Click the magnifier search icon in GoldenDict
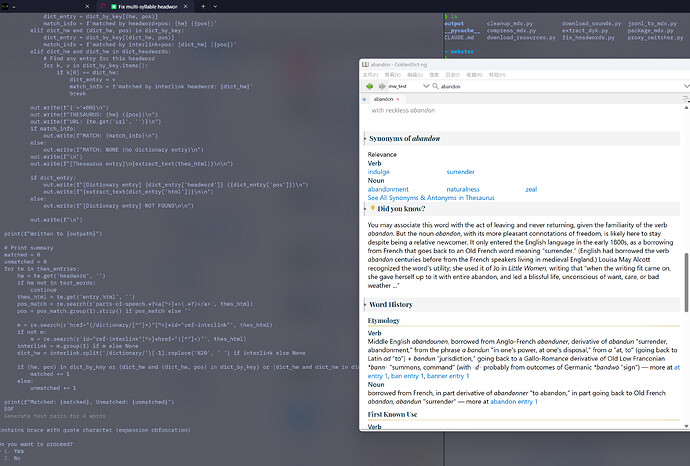Image resolution: width=690 pixels, height=466 pixels. point(435,86)
